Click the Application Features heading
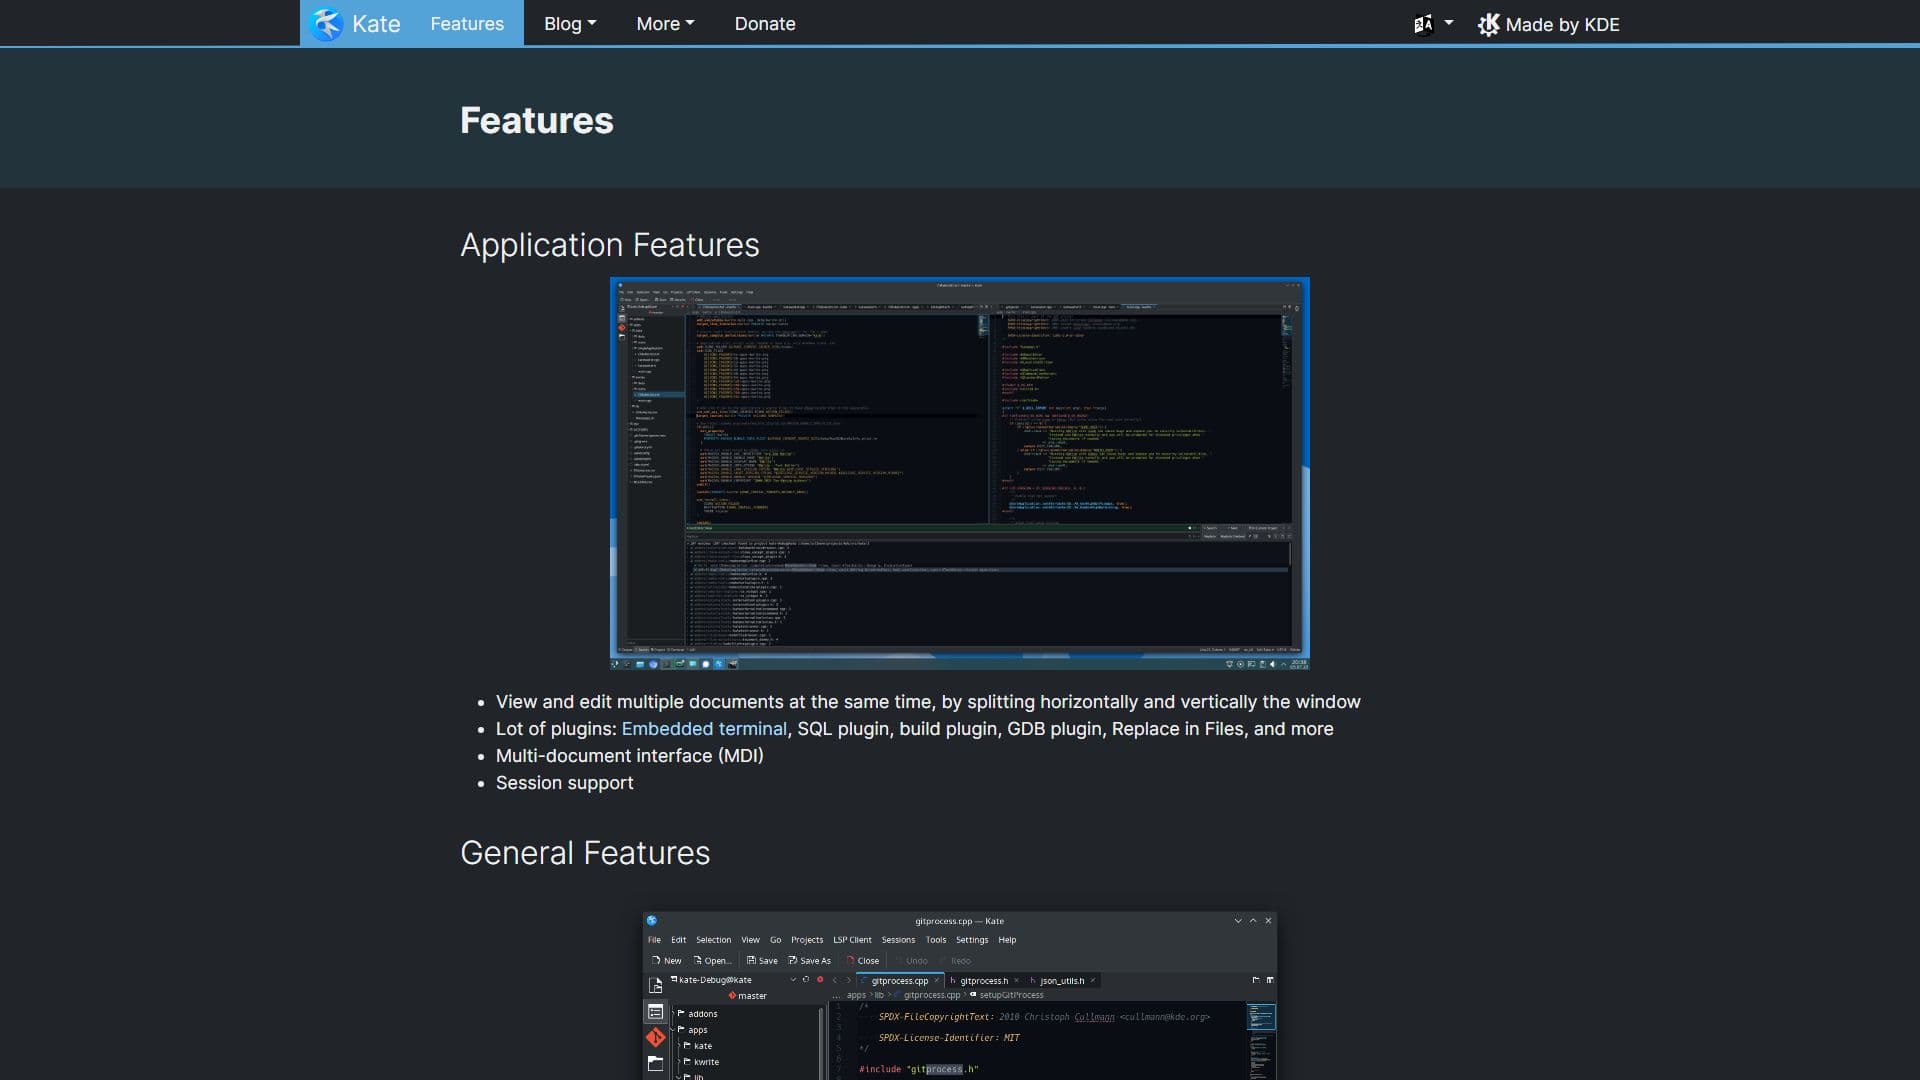 point(609,245)
